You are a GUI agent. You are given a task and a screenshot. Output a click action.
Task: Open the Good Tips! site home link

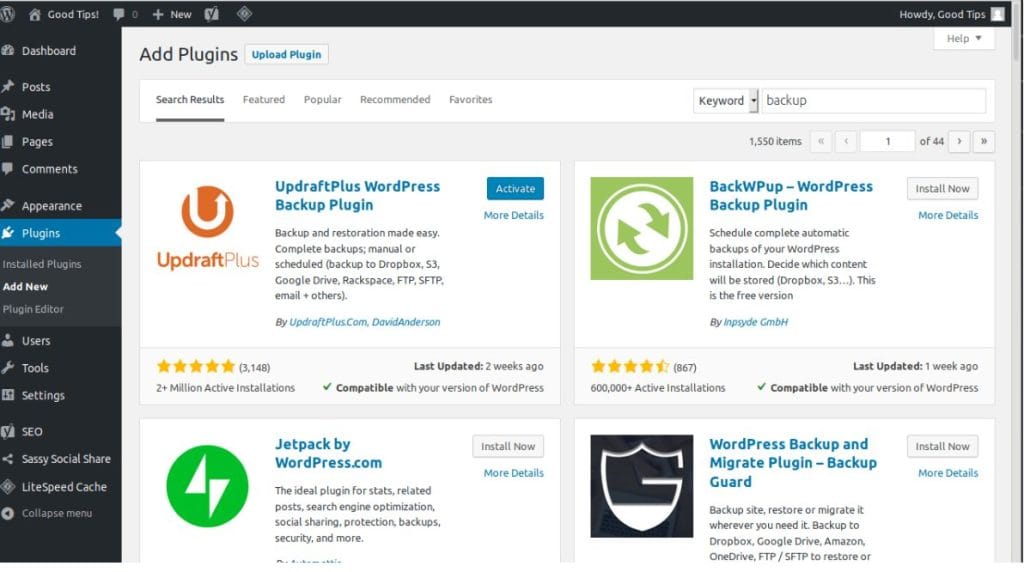64,14
